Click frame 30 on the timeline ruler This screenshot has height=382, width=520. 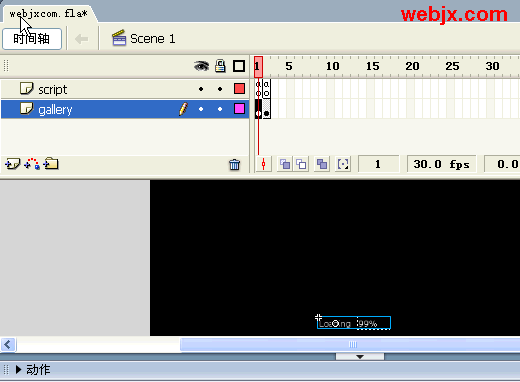coord(492,66)
